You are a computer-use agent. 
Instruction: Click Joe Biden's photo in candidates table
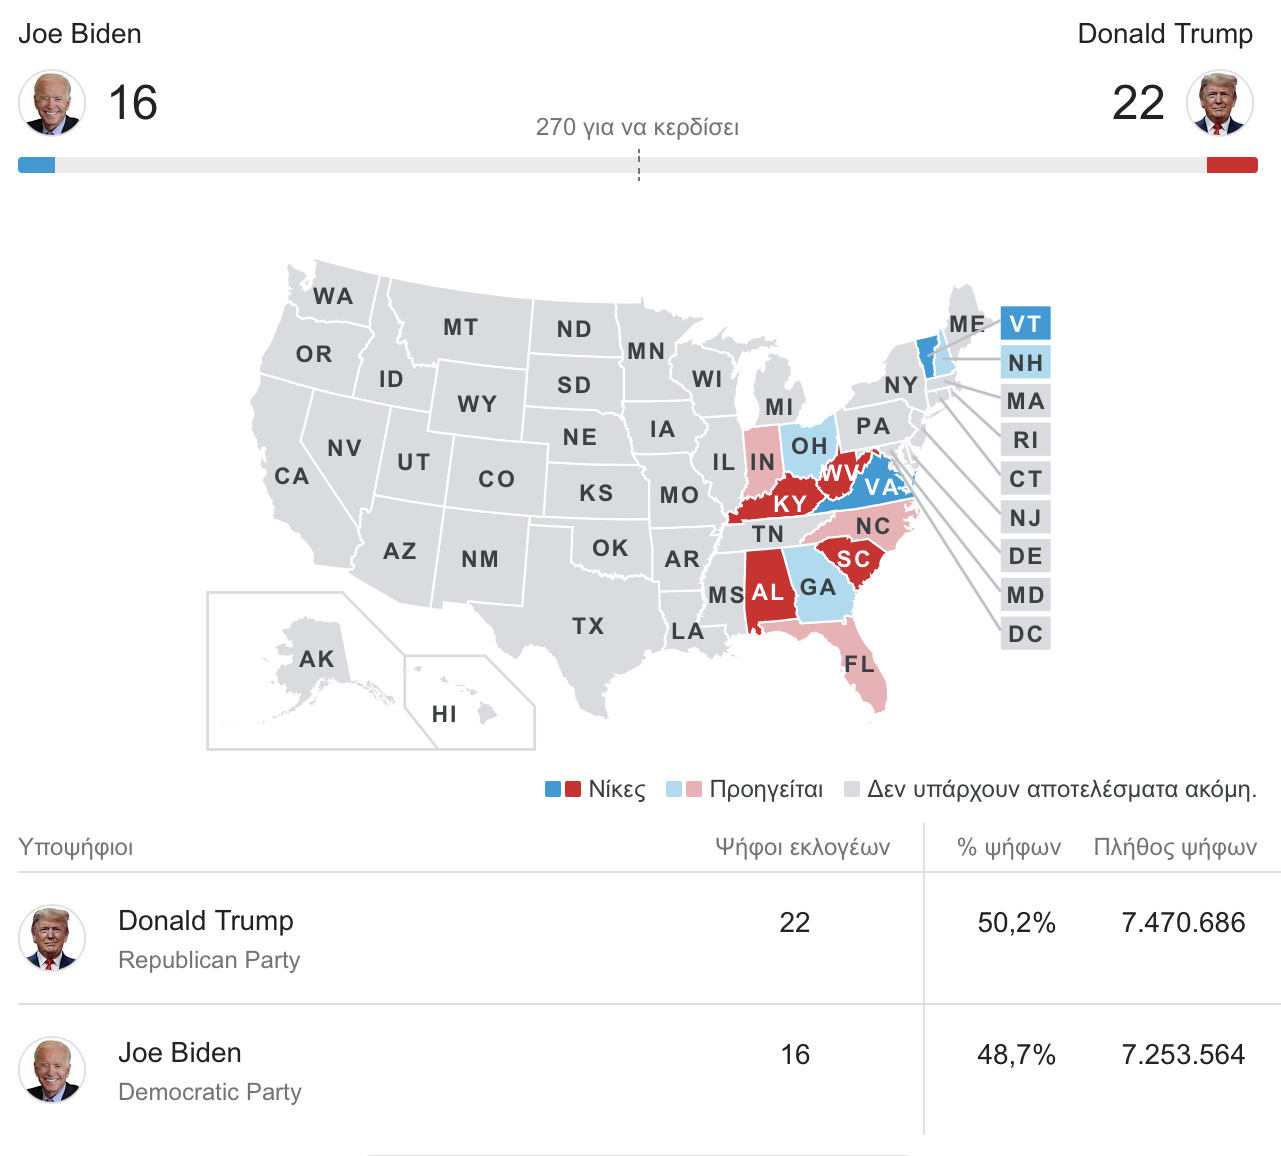pos(52,1070)
